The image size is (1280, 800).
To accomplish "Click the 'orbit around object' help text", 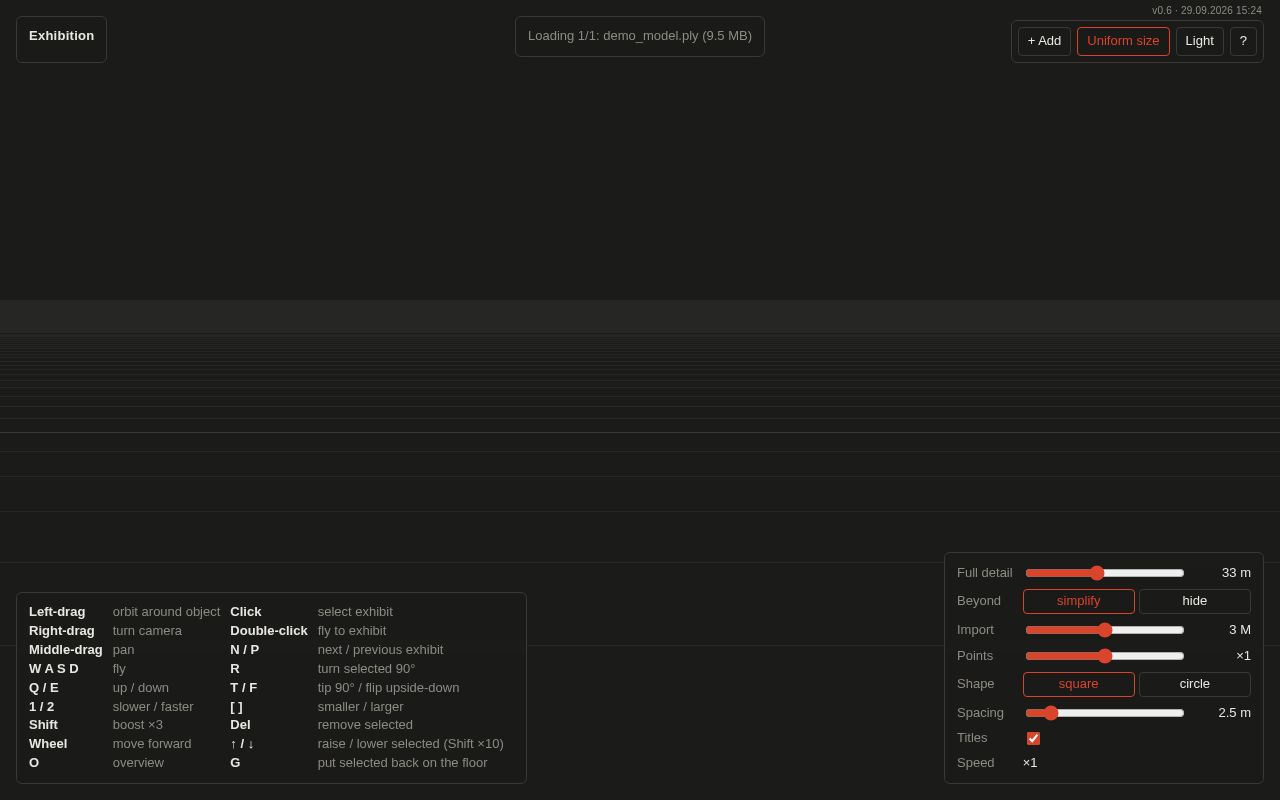I will (x=166, y=612).
